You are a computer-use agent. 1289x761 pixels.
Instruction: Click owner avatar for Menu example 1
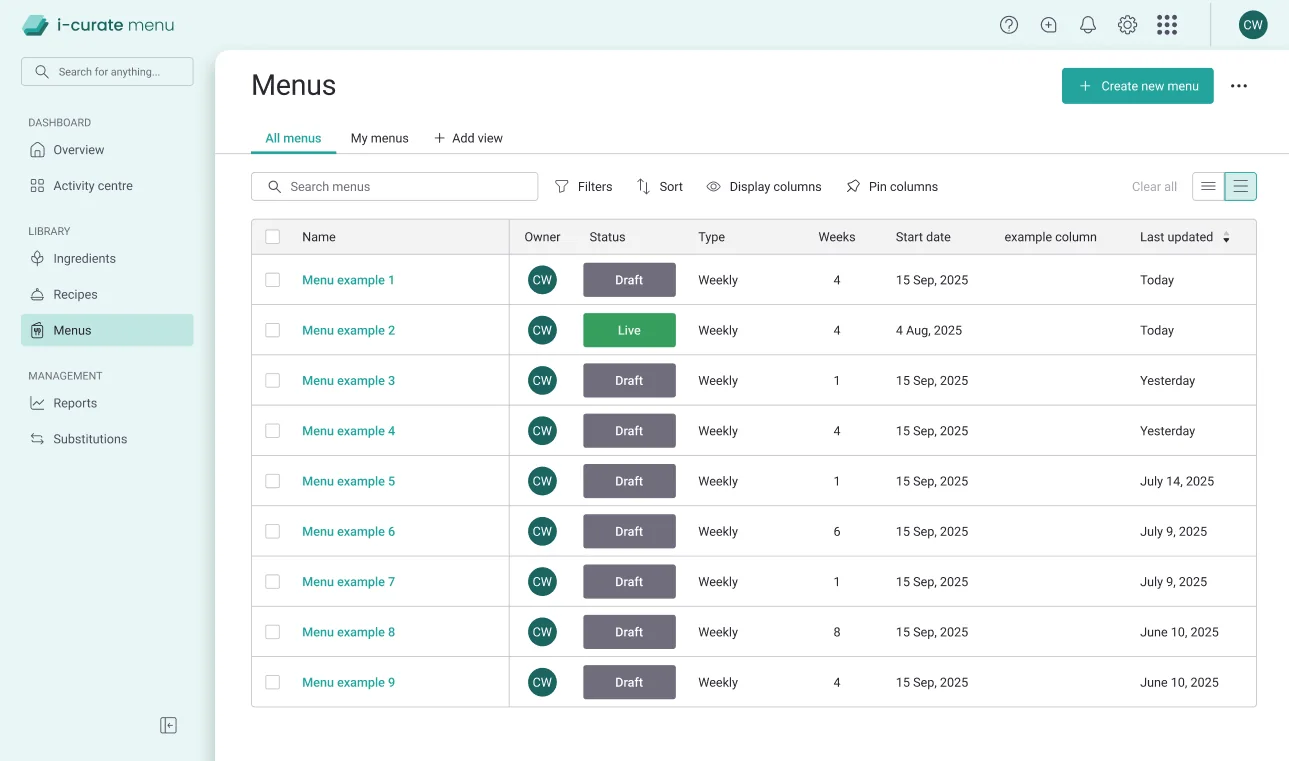[542, 280]
